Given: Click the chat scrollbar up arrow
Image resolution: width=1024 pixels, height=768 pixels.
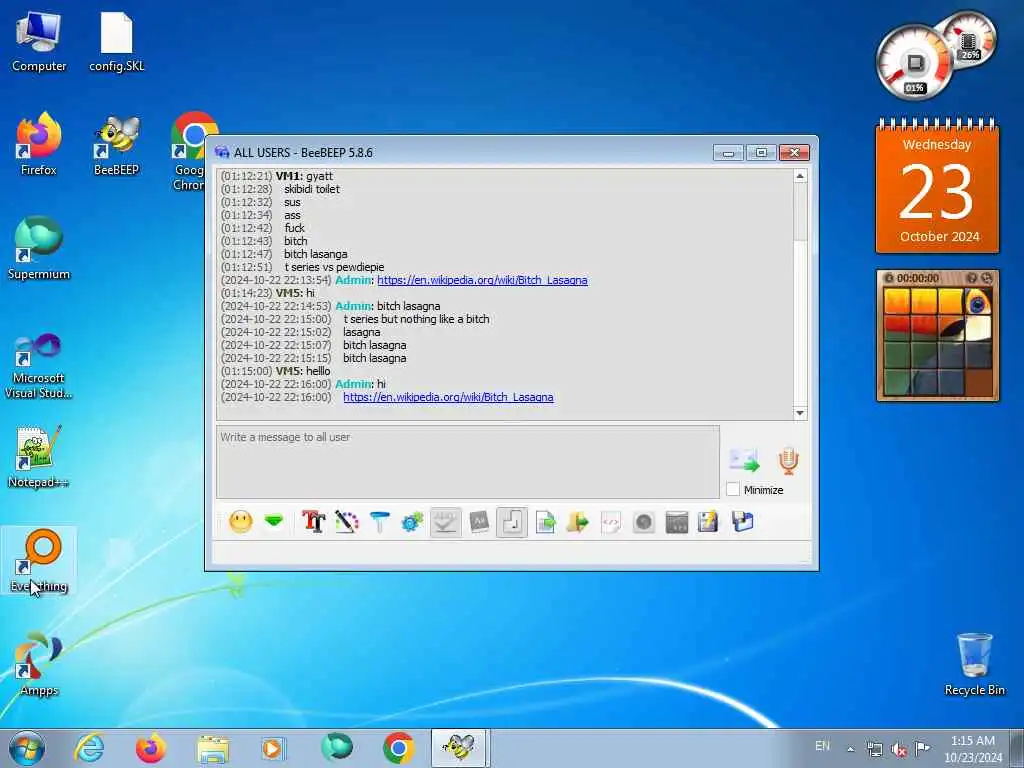Looking at the screenshot, I should click(x=800, y=176).
